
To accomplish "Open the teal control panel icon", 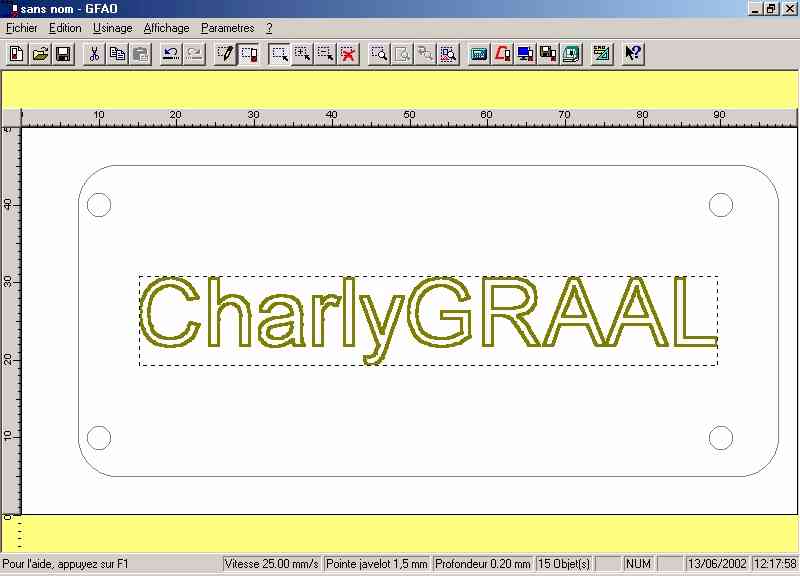I will [x=479, y=54].
